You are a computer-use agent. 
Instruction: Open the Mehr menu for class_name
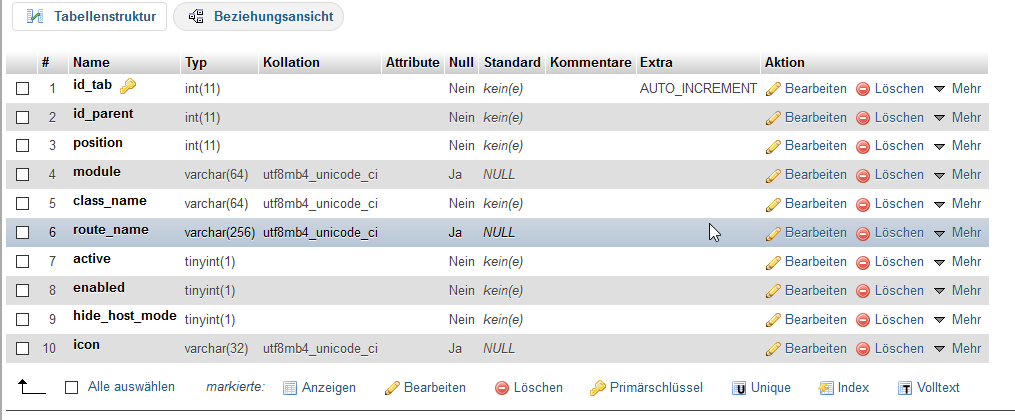click(957, 204)
